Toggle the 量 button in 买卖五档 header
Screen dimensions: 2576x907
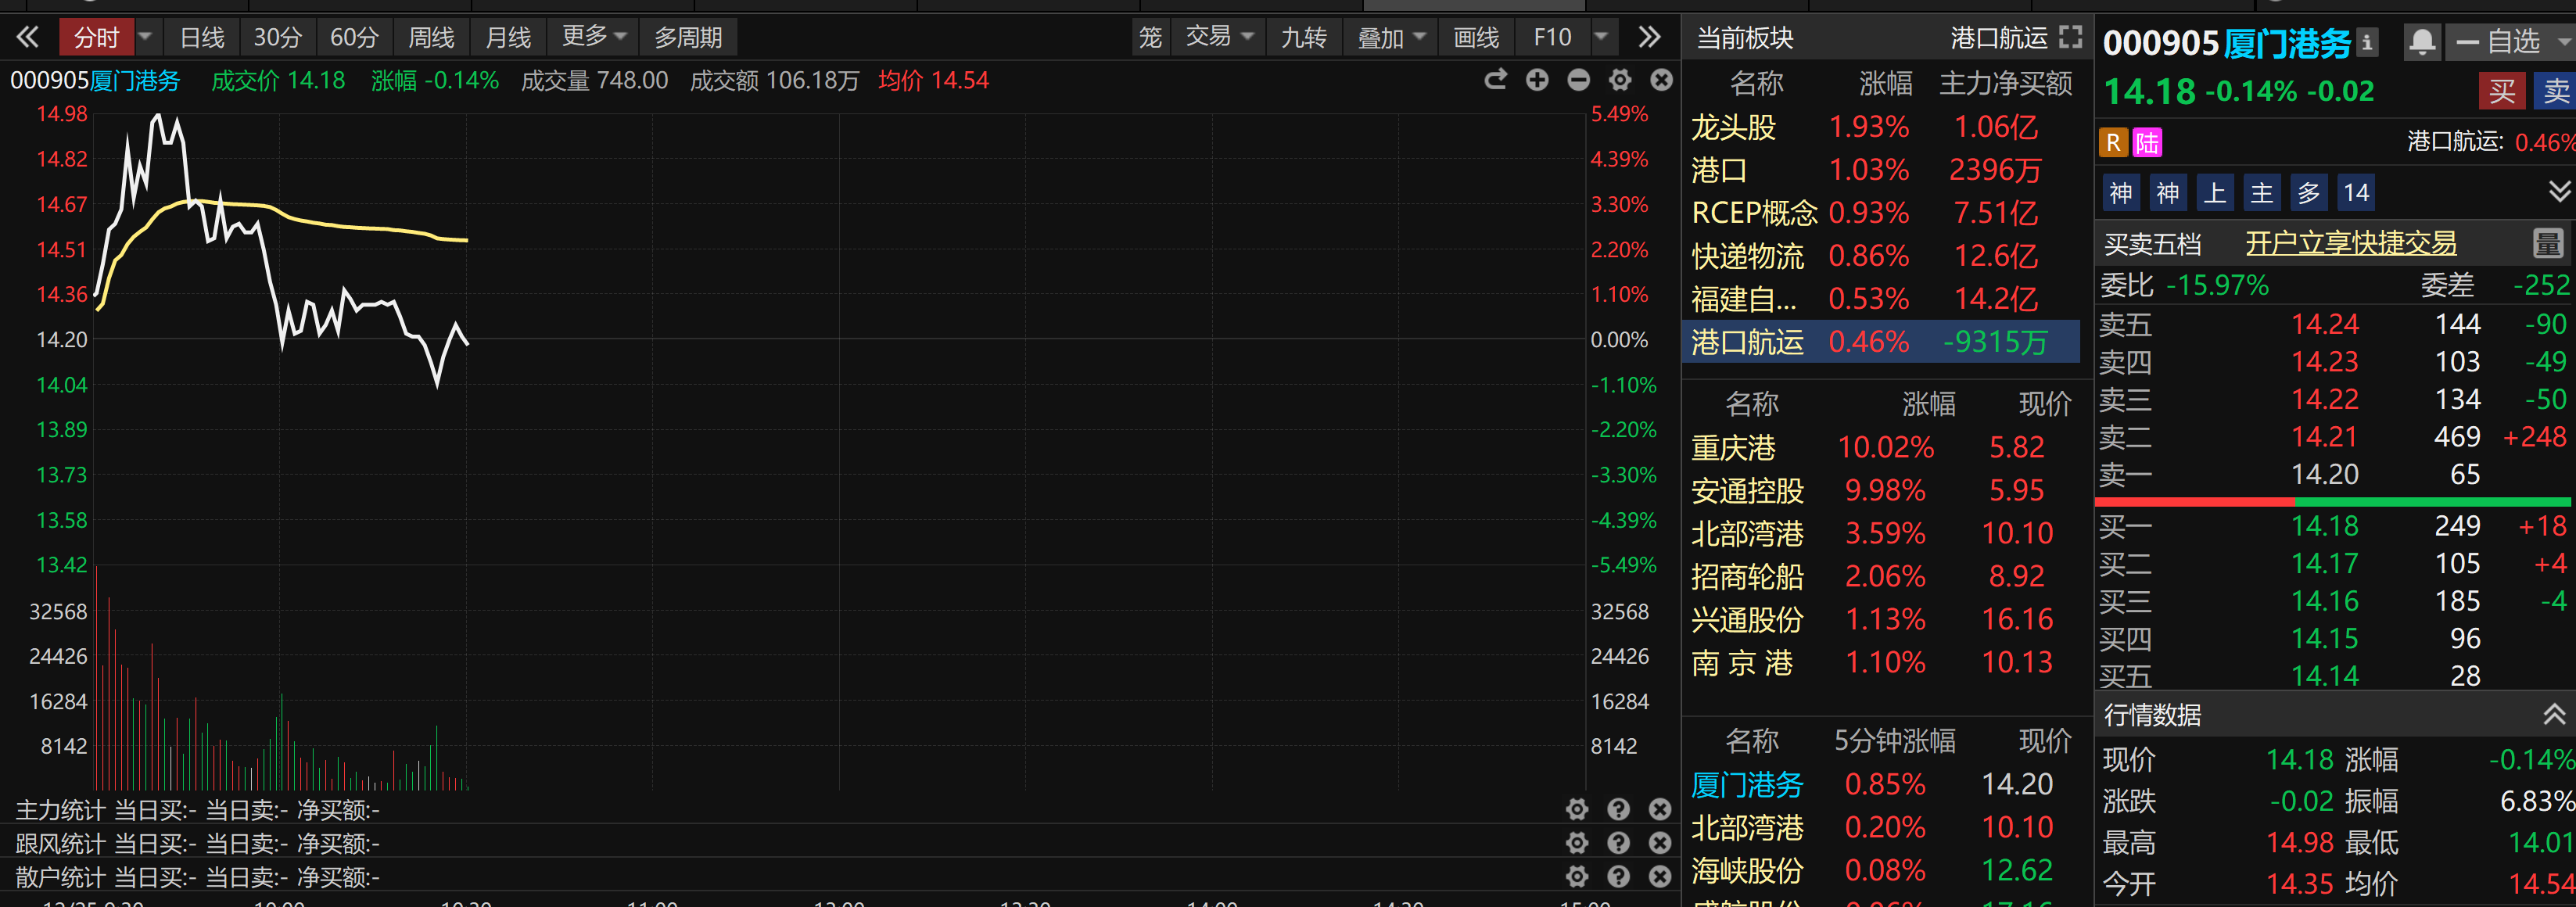(2546, 243)
